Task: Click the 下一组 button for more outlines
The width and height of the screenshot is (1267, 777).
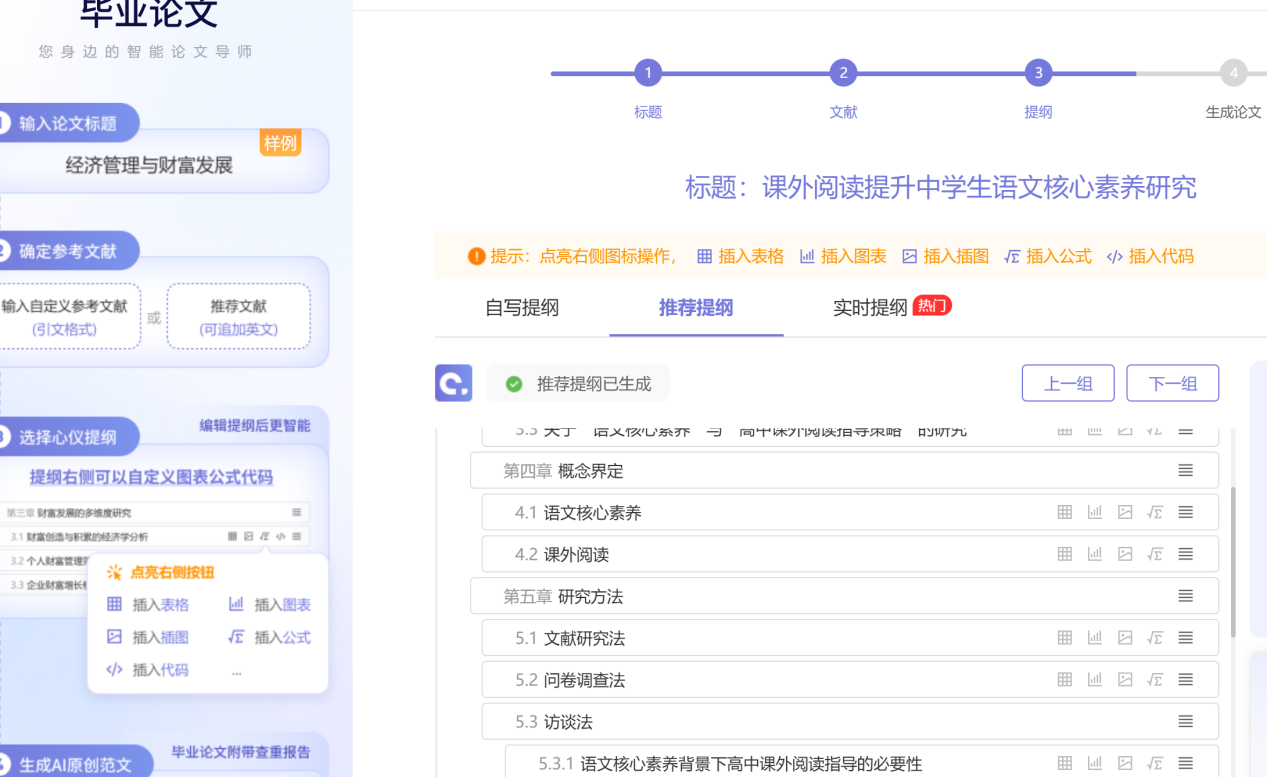Action: tap(1172, 383)
